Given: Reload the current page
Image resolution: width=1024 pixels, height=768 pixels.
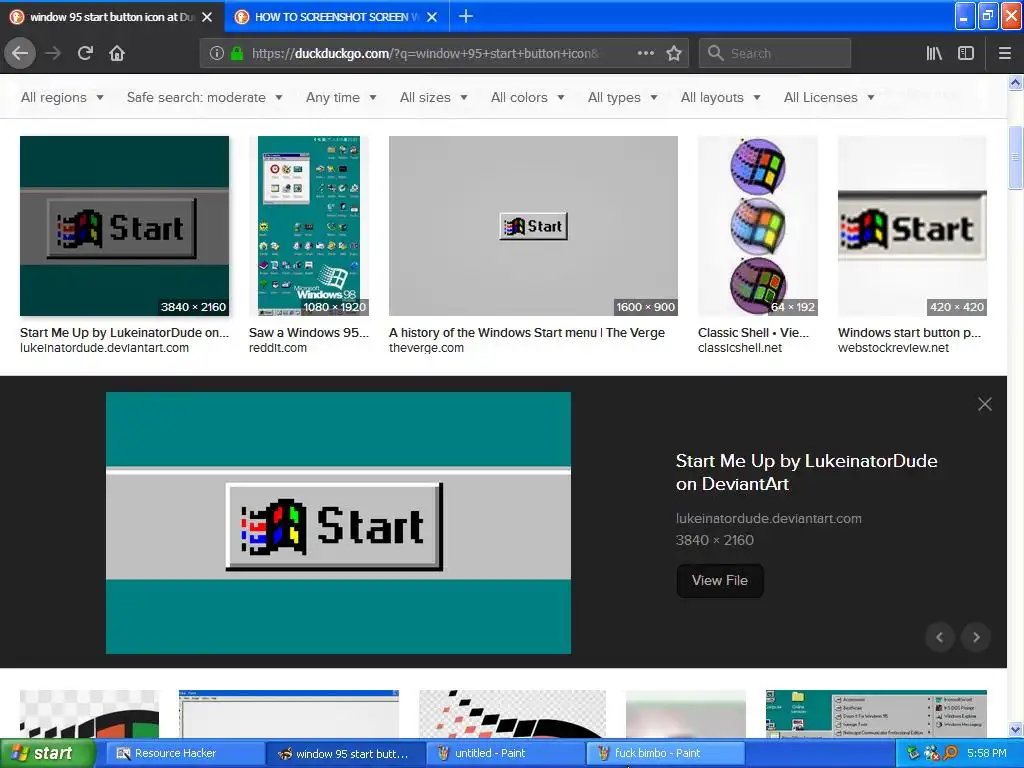Looking at the screenshot, I should 85,53.
